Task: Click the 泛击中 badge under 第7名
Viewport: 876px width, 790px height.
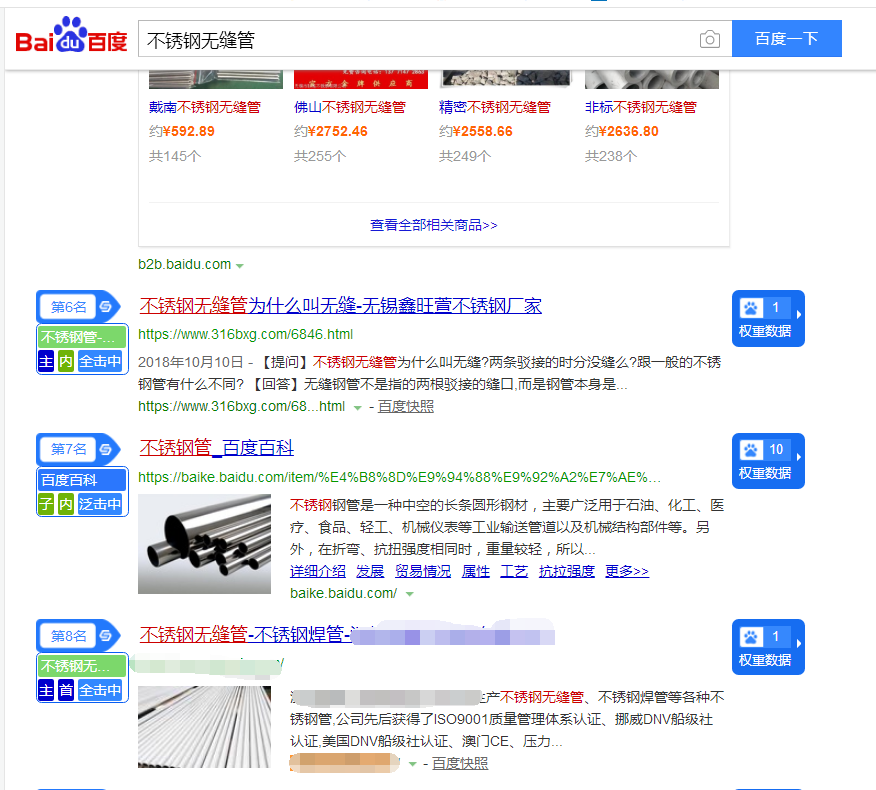Action: (x=101, y=504)
